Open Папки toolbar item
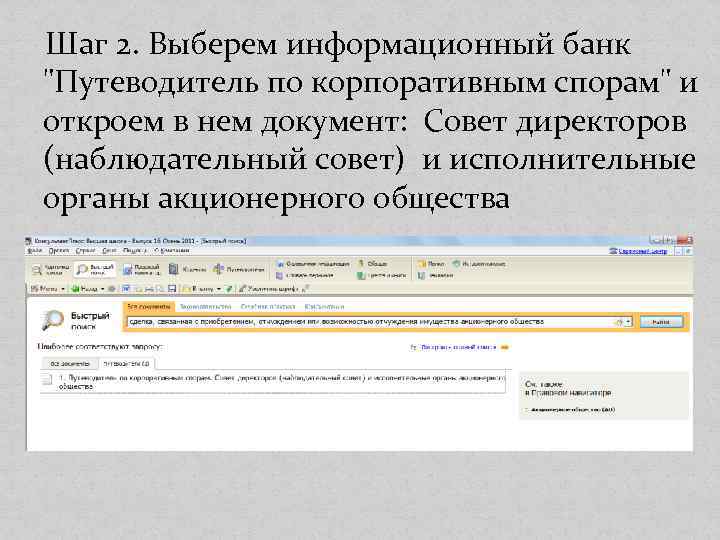This screenshot has width=720, height=540. pos(431,264)
